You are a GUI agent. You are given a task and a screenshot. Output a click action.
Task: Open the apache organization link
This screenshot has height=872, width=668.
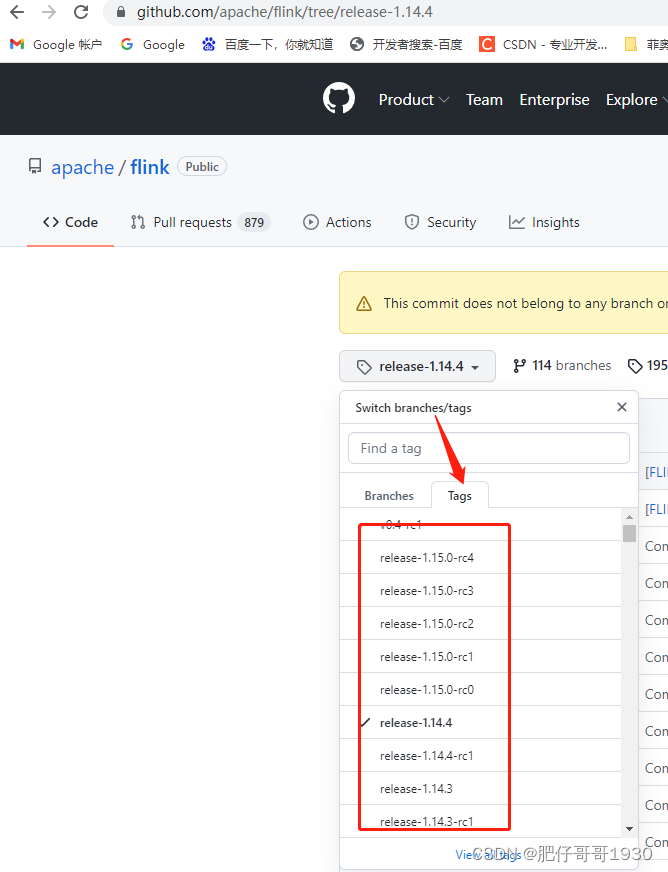click(82, 167)
